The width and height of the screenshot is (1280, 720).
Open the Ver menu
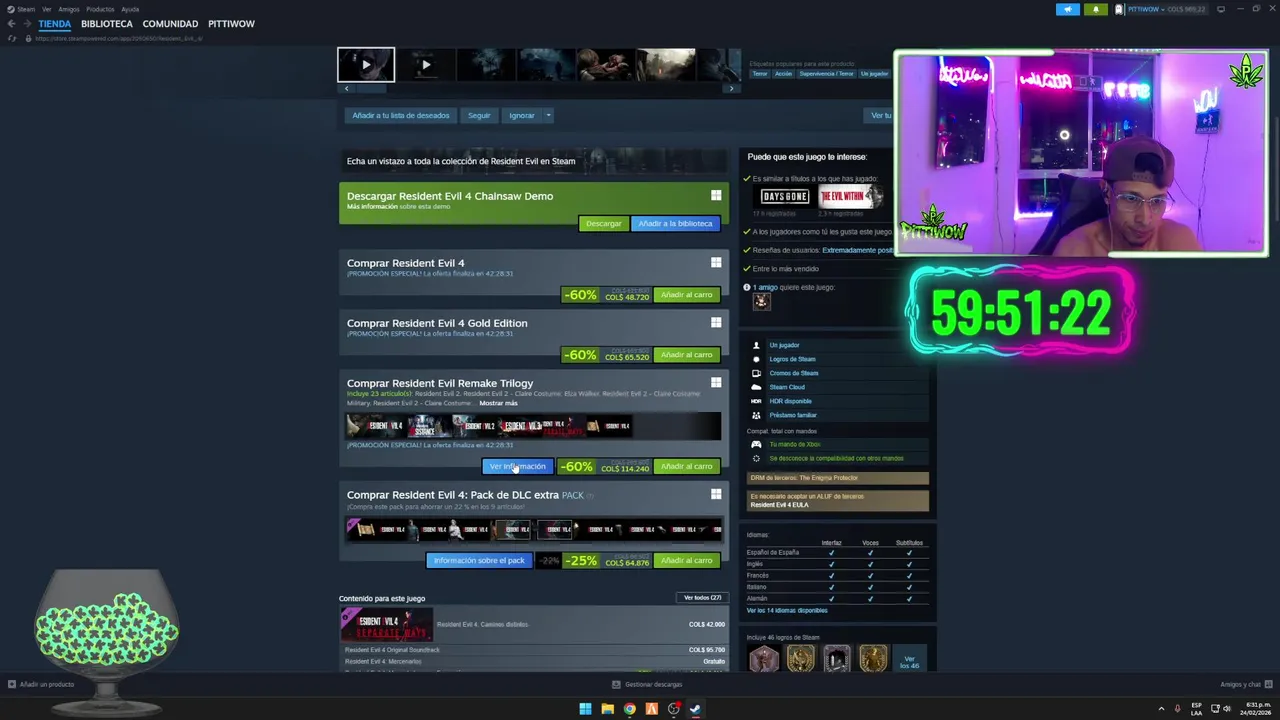point(46,9)
